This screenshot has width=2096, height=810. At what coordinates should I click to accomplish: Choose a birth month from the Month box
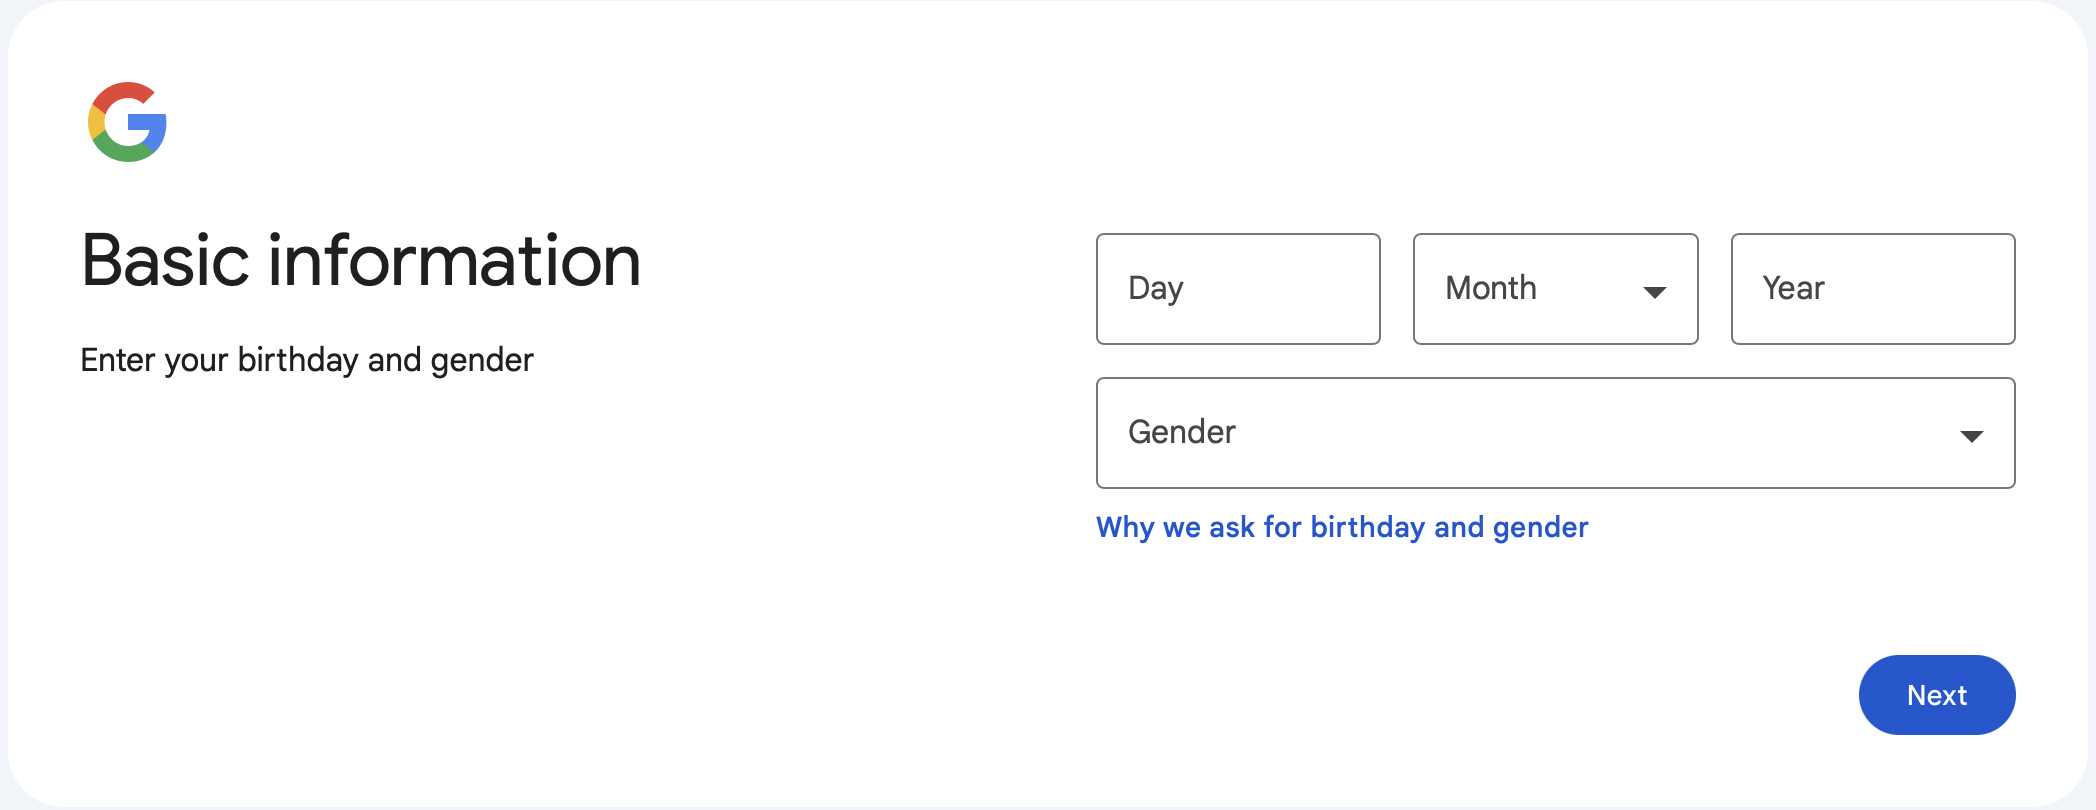1555,289
